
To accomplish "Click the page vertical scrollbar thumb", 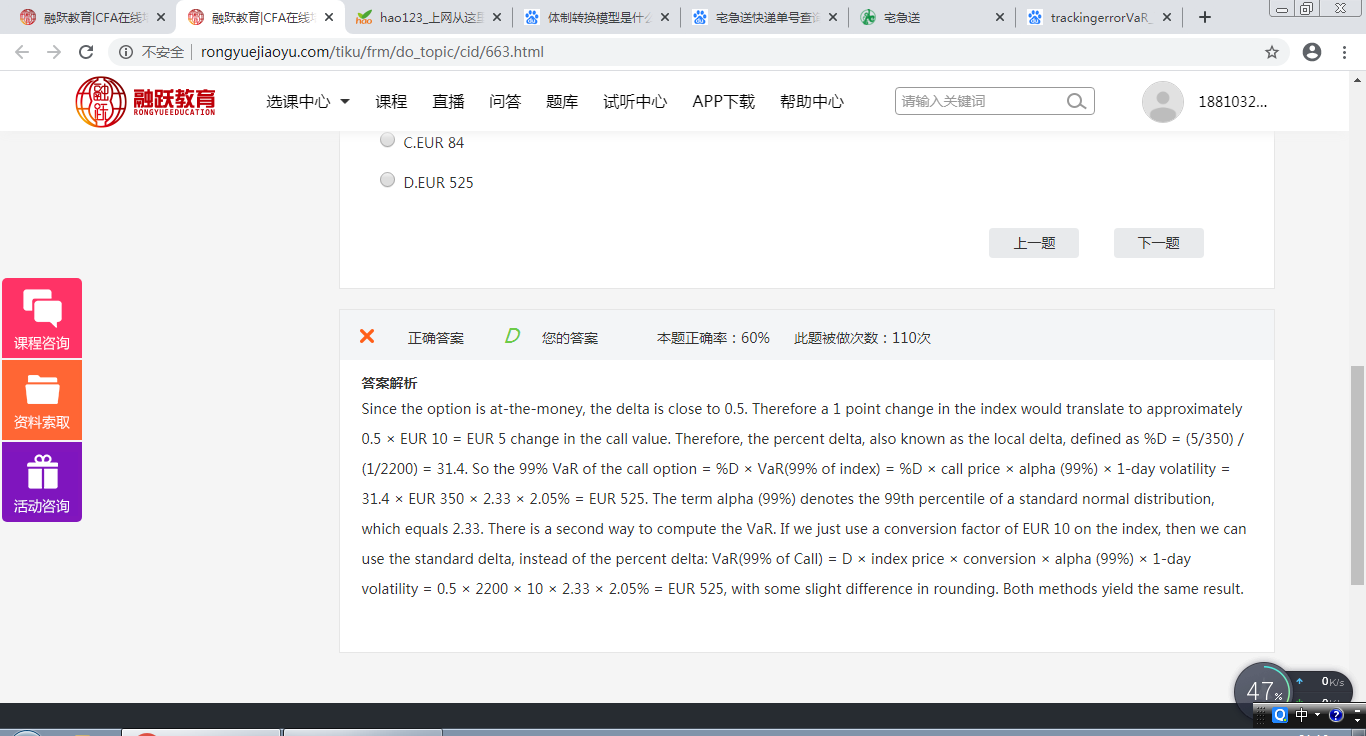I will click(x=1357, y=475).
